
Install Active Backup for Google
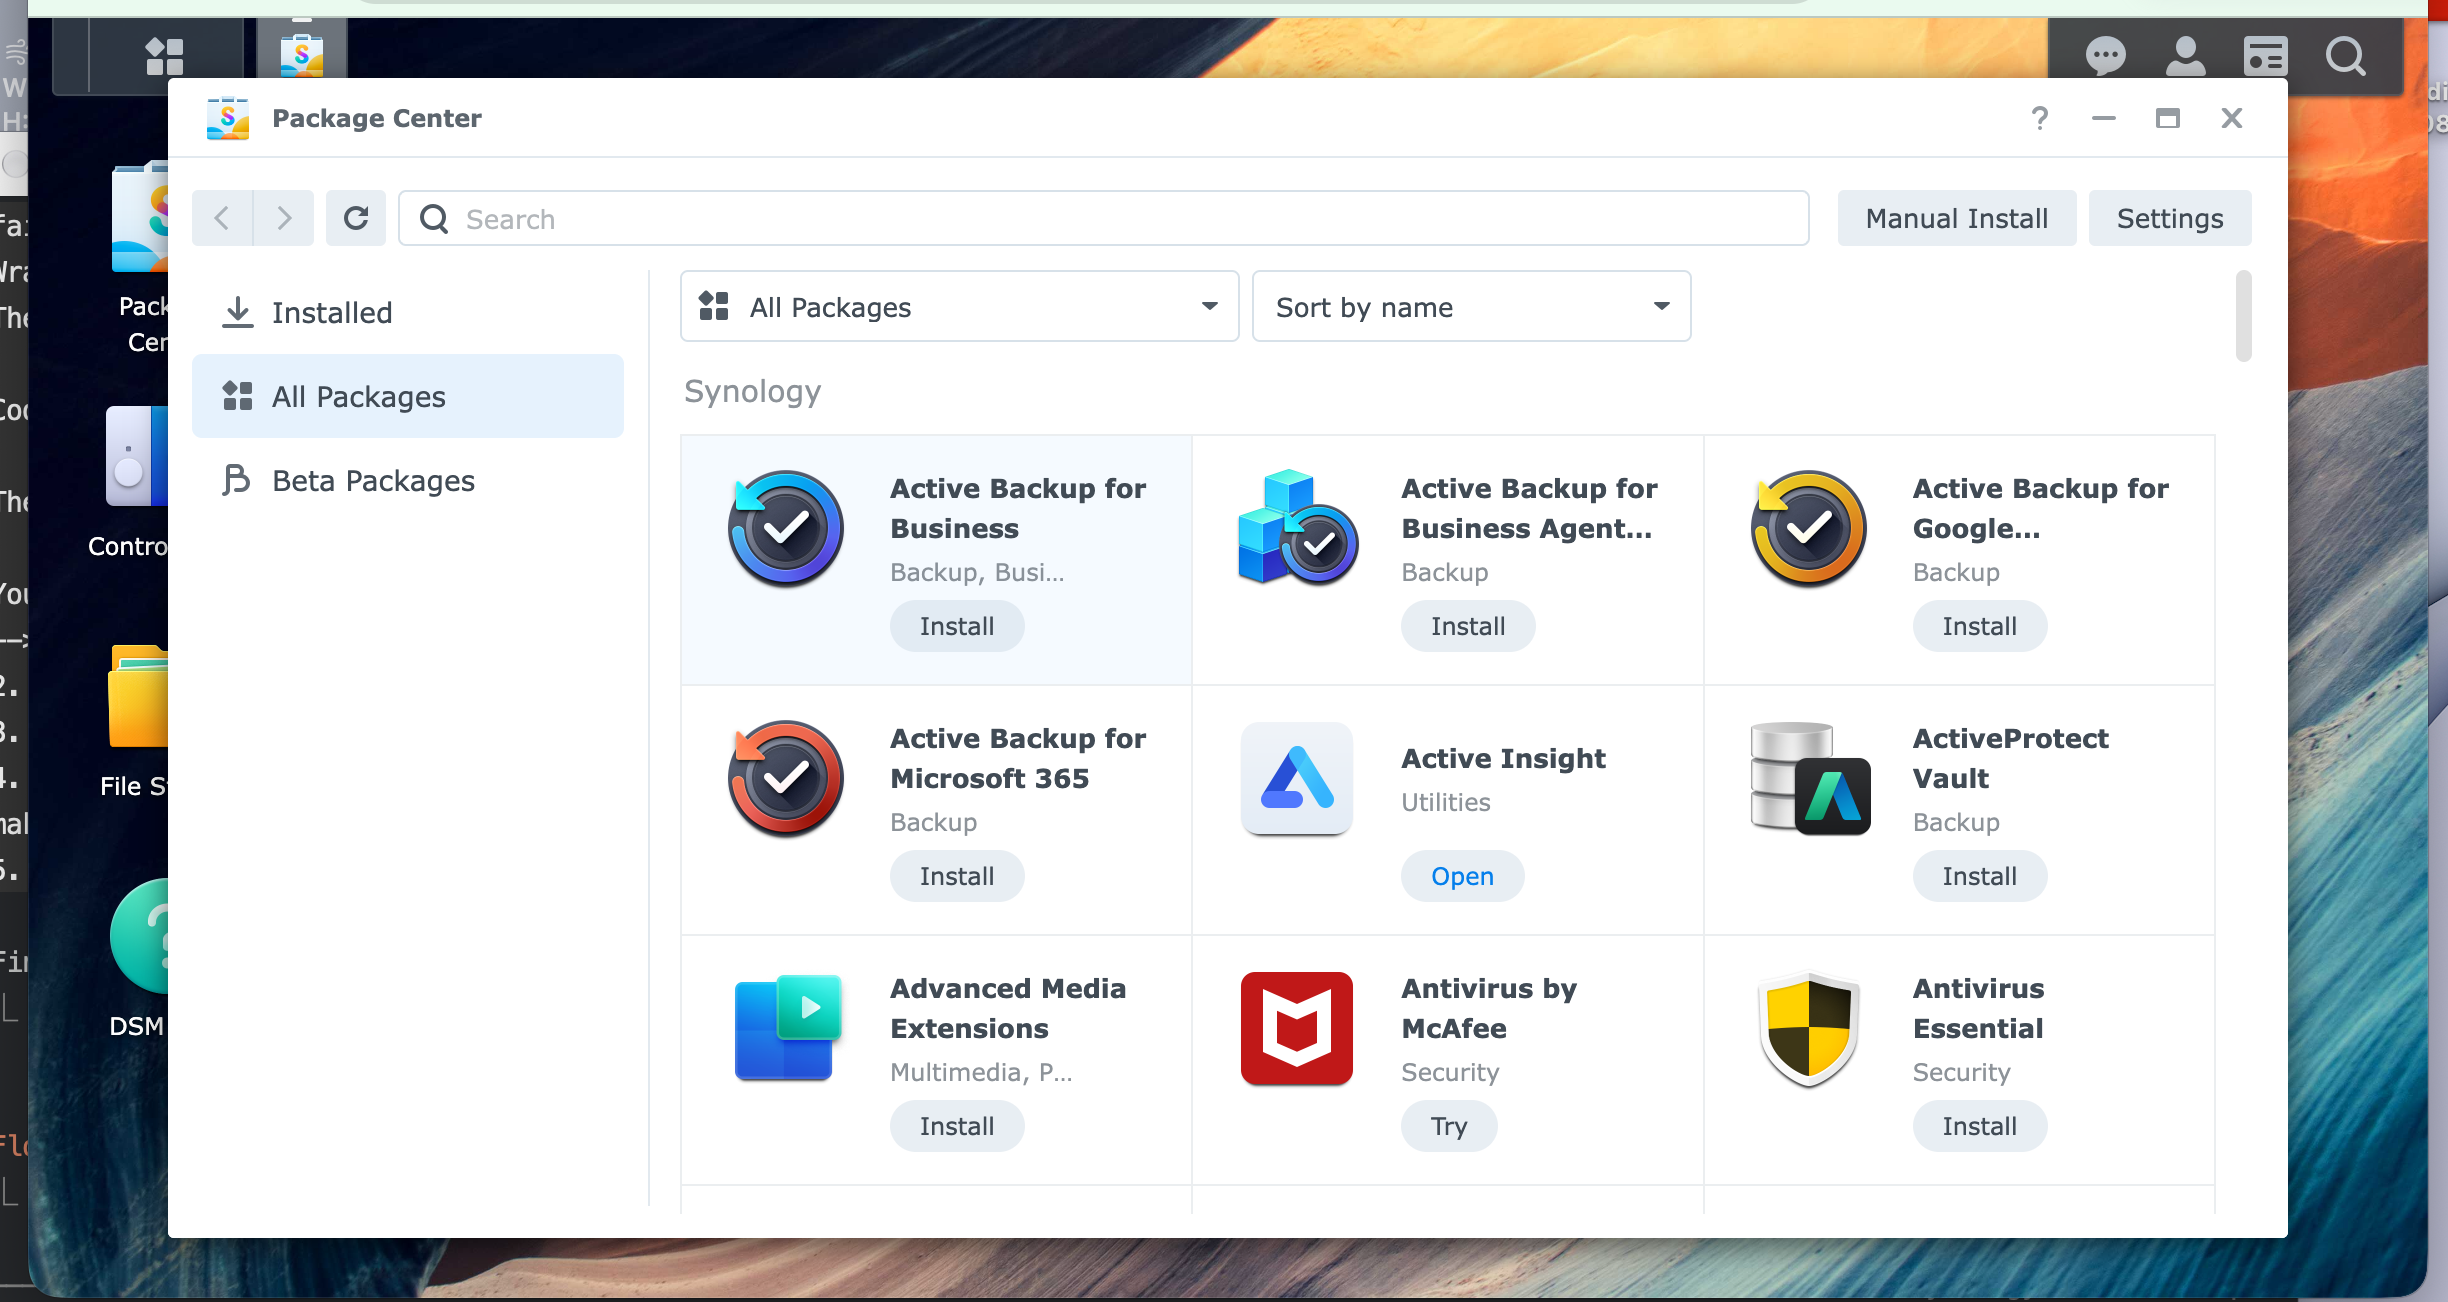1980,626
